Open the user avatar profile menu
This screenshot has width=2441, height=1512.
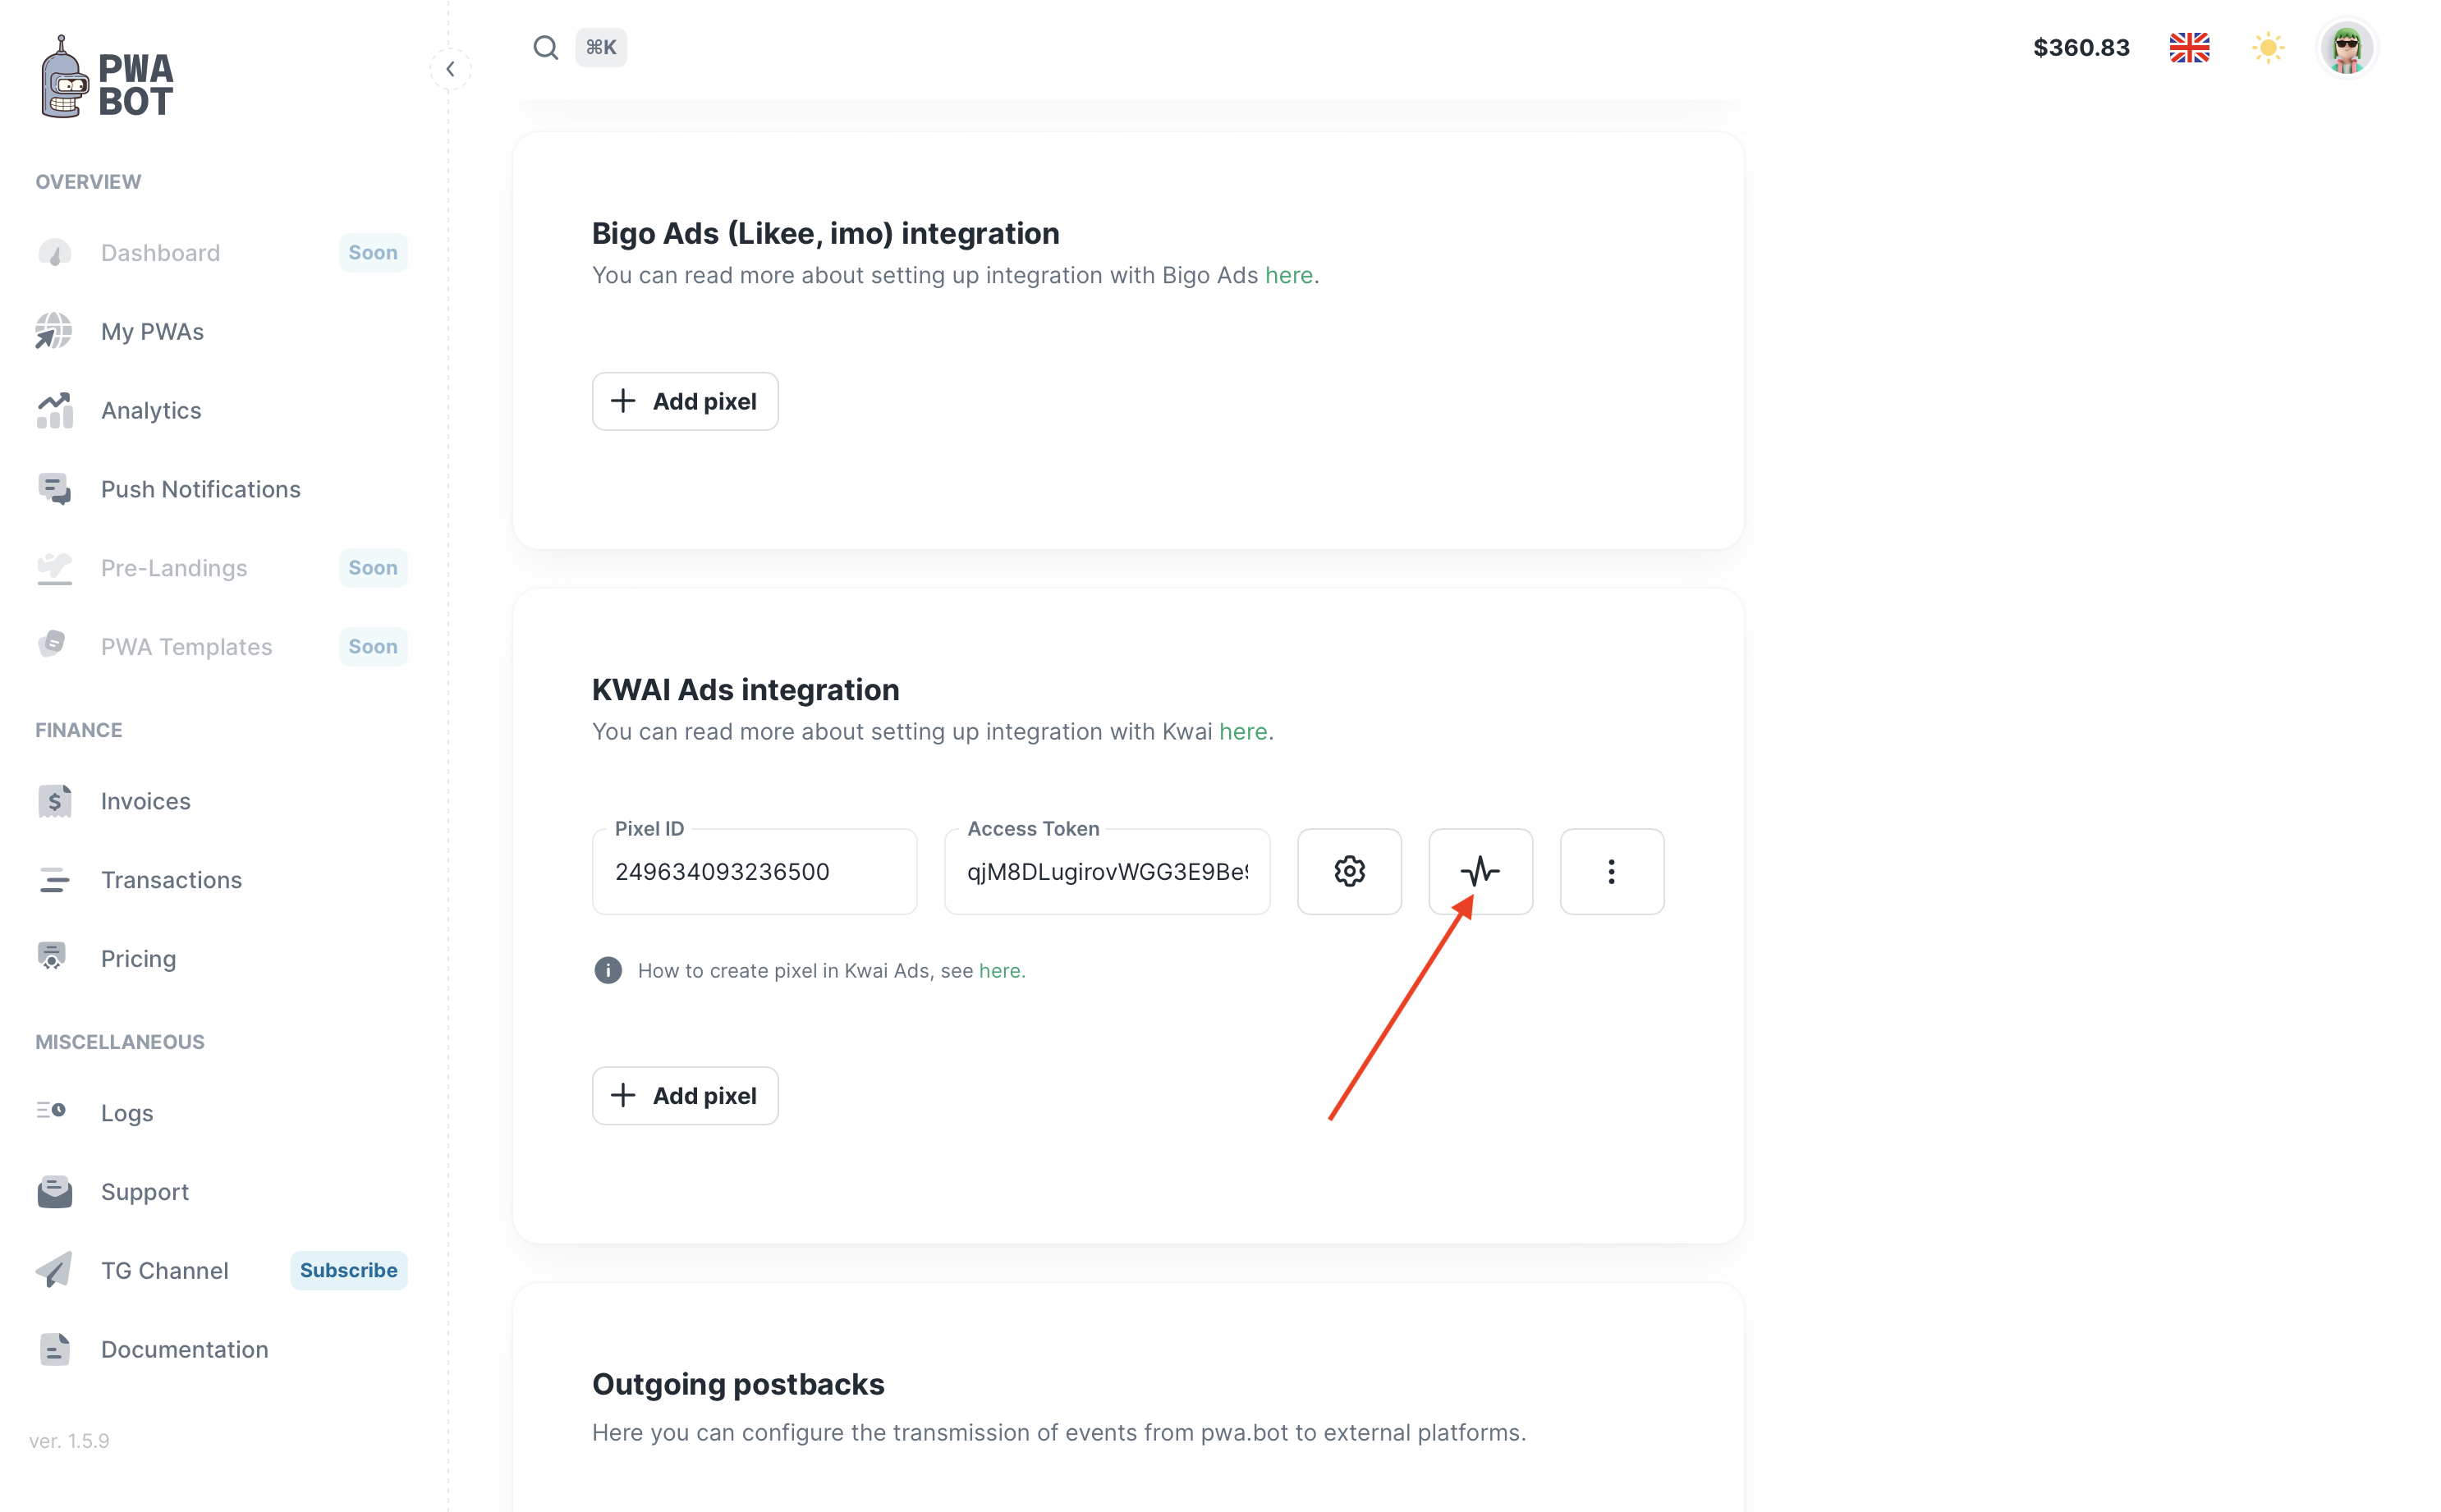(x=2346, y=47)
